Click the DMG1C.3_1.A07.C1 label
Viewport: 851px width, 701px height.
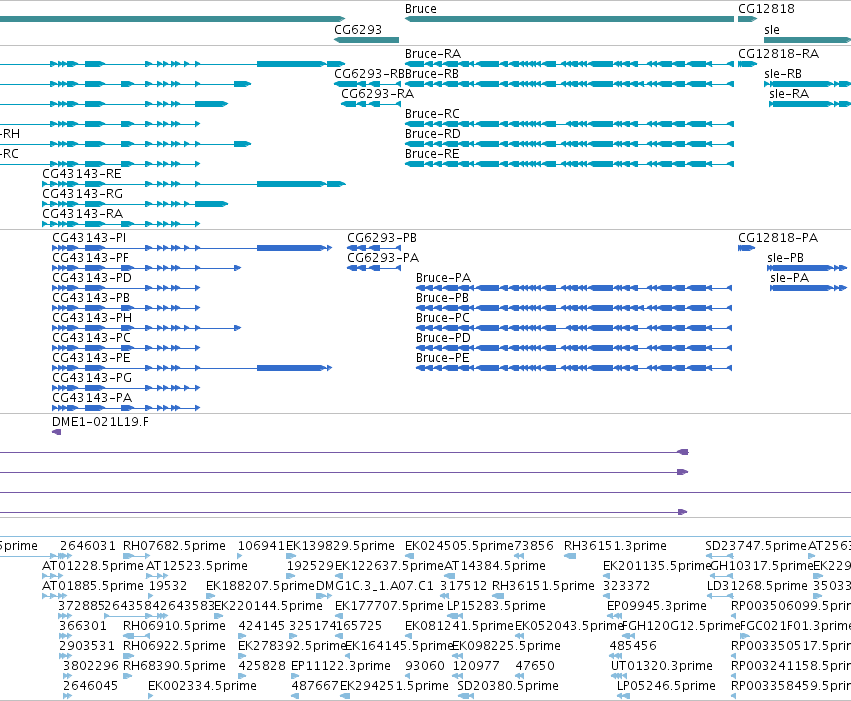coord(375,586)
